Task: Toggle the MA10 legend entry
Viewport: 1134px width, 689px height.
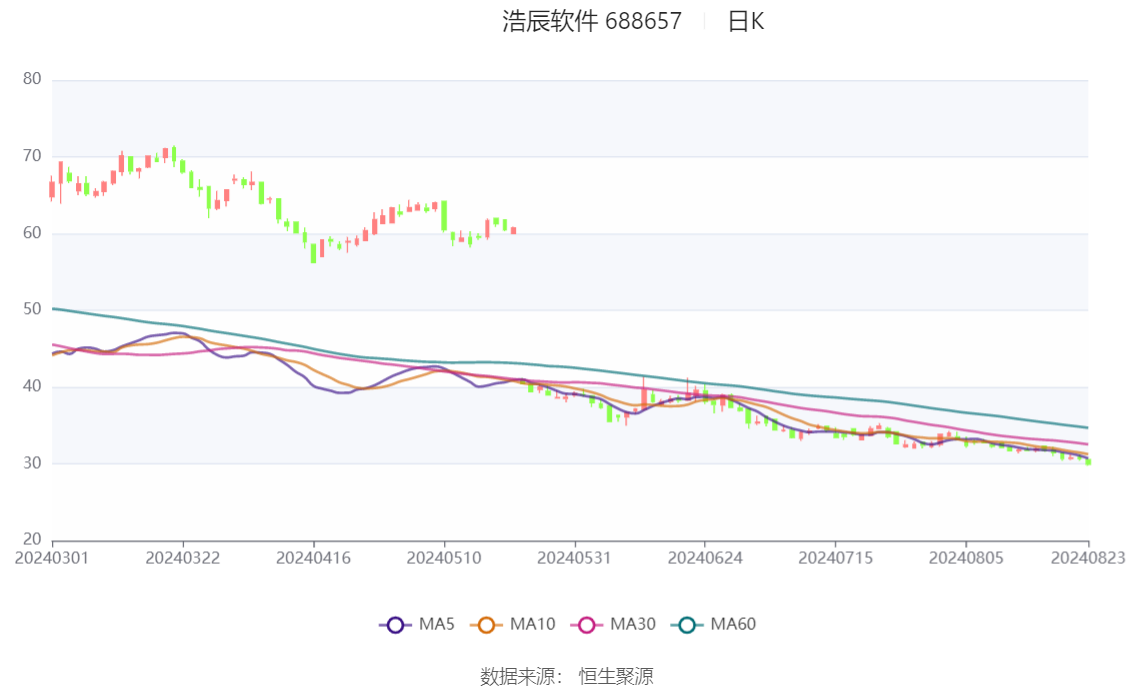Action: (513, 625)
